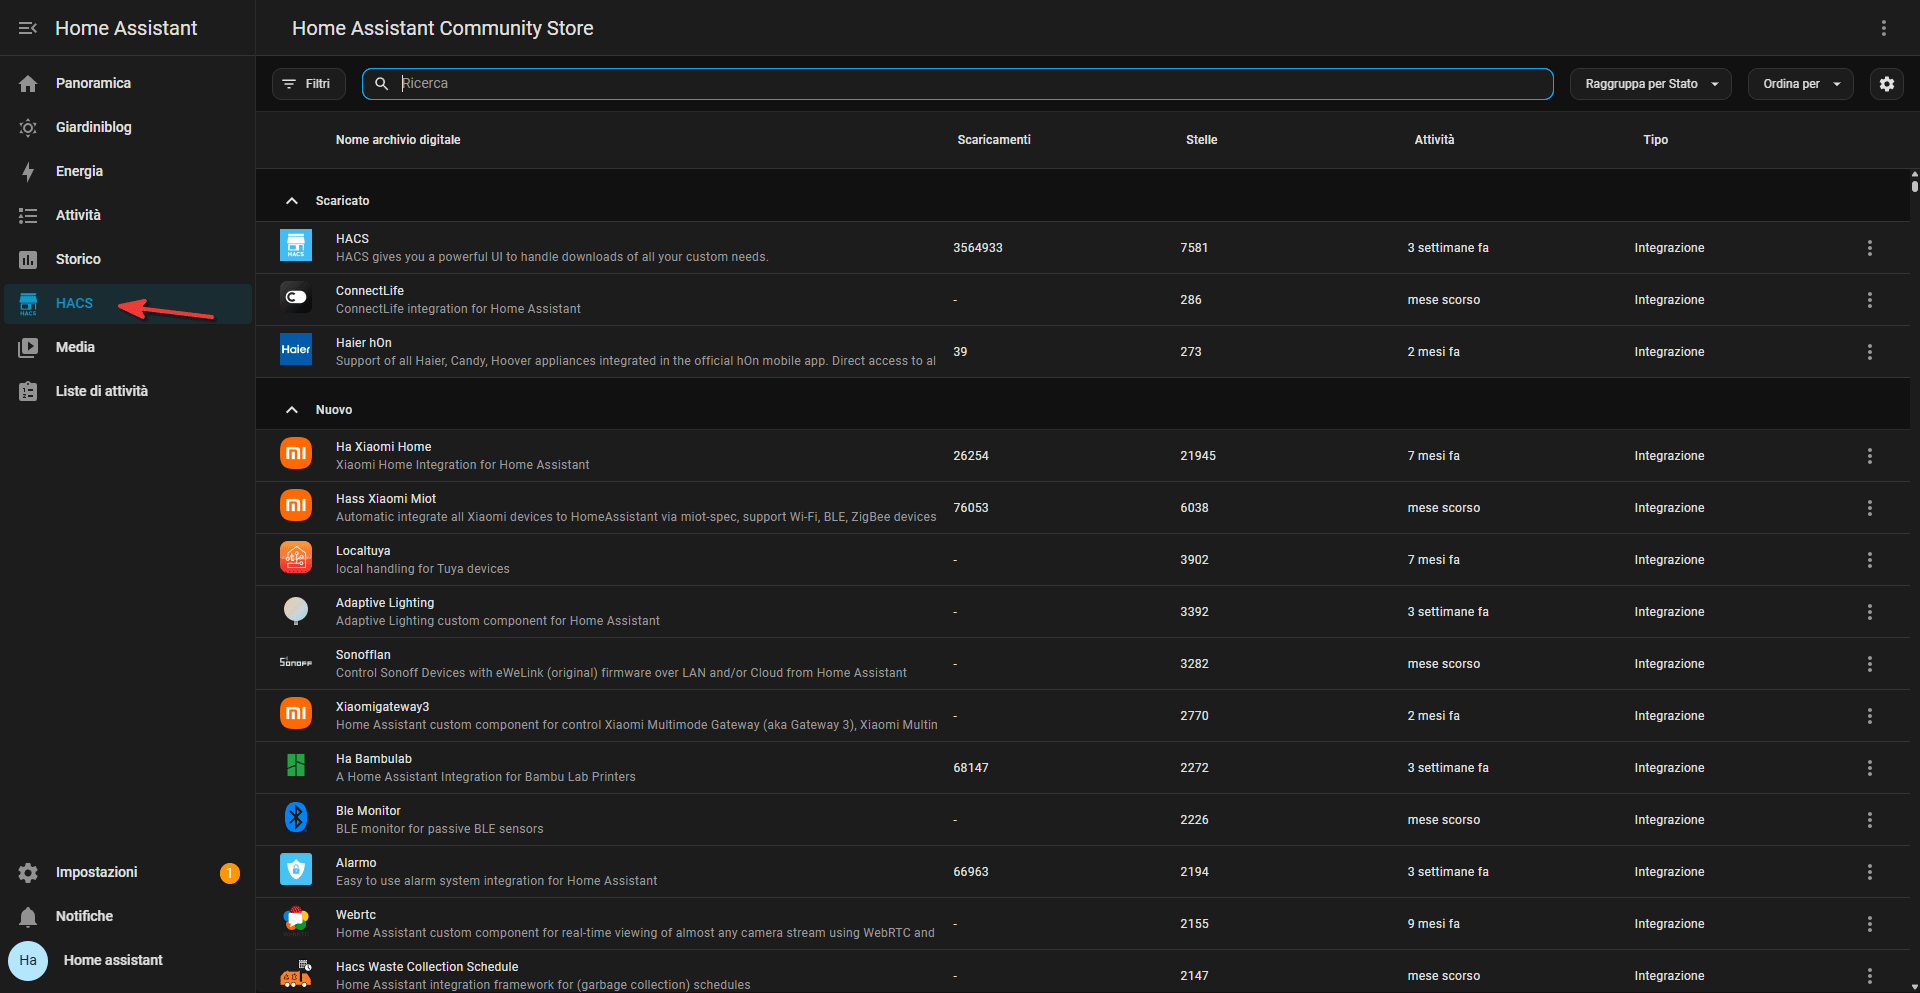This screenshot has width=1920, height=993.
Task: Open options menu for ConnectLife row
Action: tap(1870, 300)
